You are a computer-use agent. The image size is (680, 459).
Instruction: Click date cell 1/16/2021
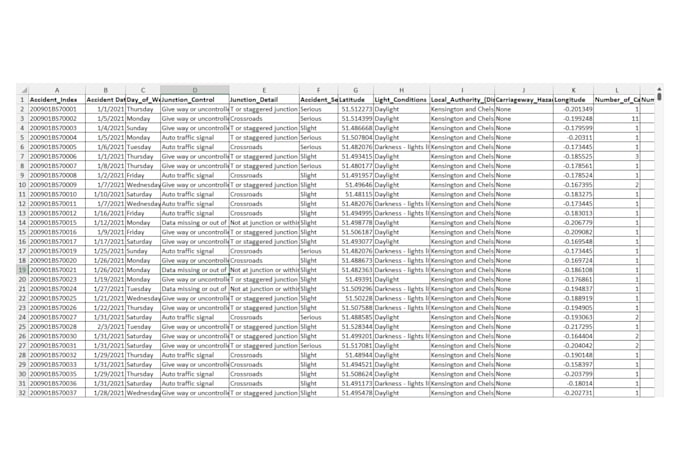point(105,213)
